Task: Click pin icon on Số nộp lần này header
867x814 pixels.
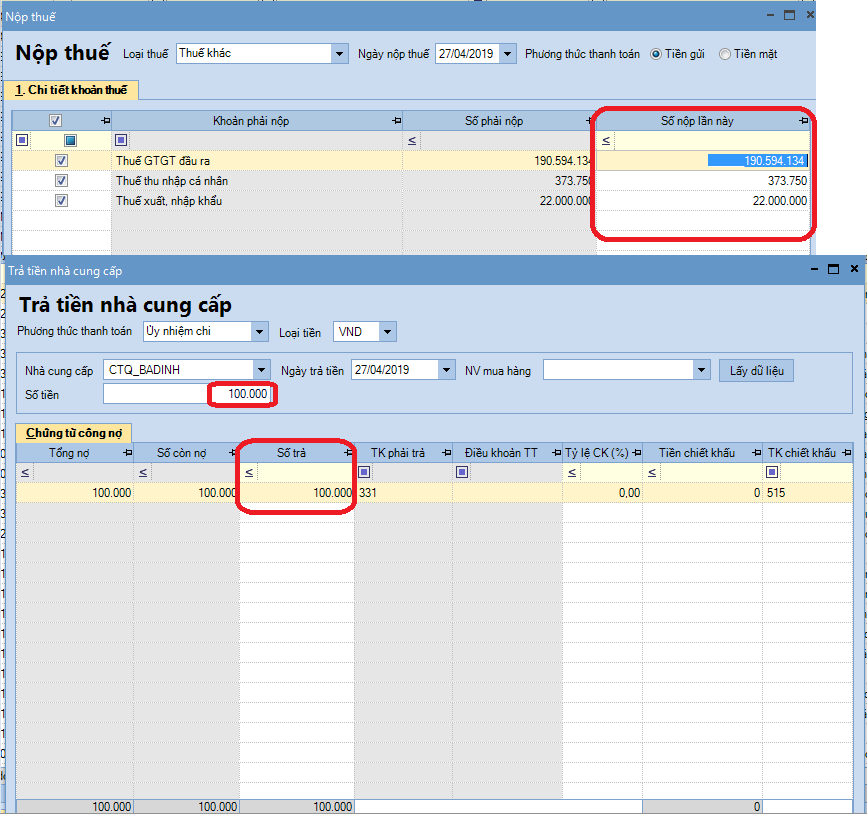Action: (804, 121)
